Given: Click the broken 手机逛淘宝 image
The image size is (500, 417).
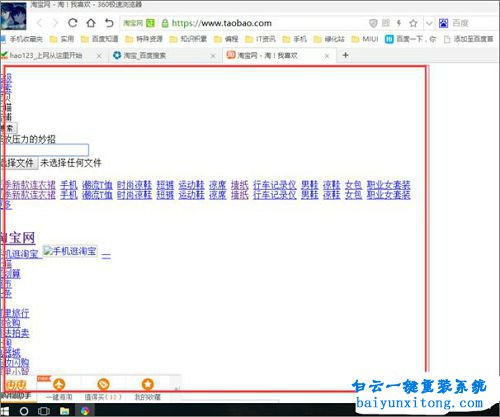Looking at the screenshot, I should pyautogui.click(x=70, y=251).
